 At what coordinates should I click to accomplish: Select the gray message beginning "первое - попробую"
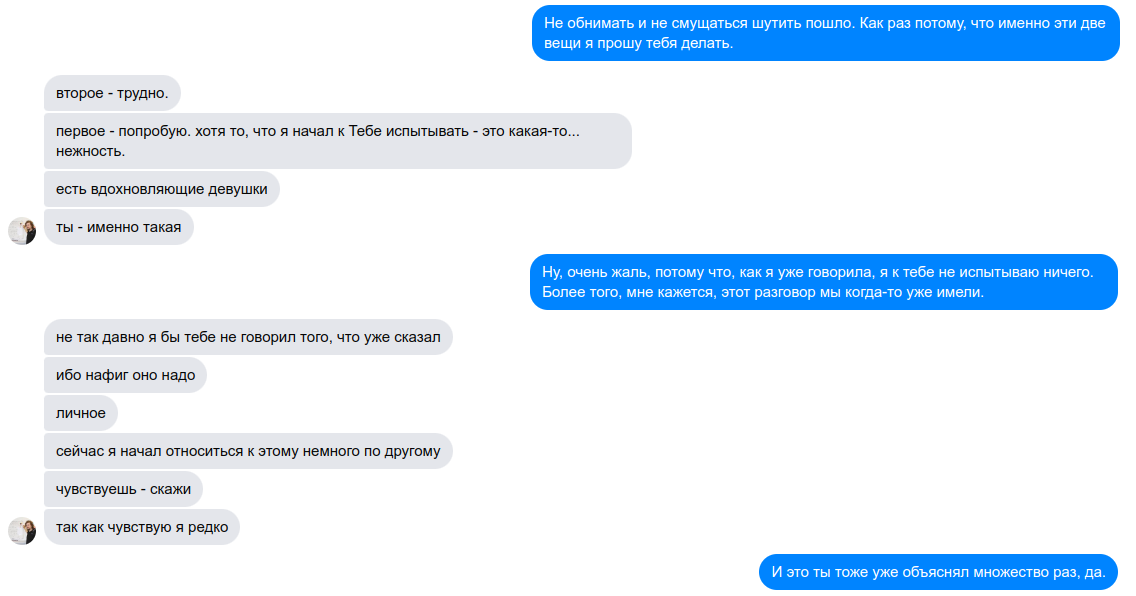pyautogui.click(x=337, y=141)
